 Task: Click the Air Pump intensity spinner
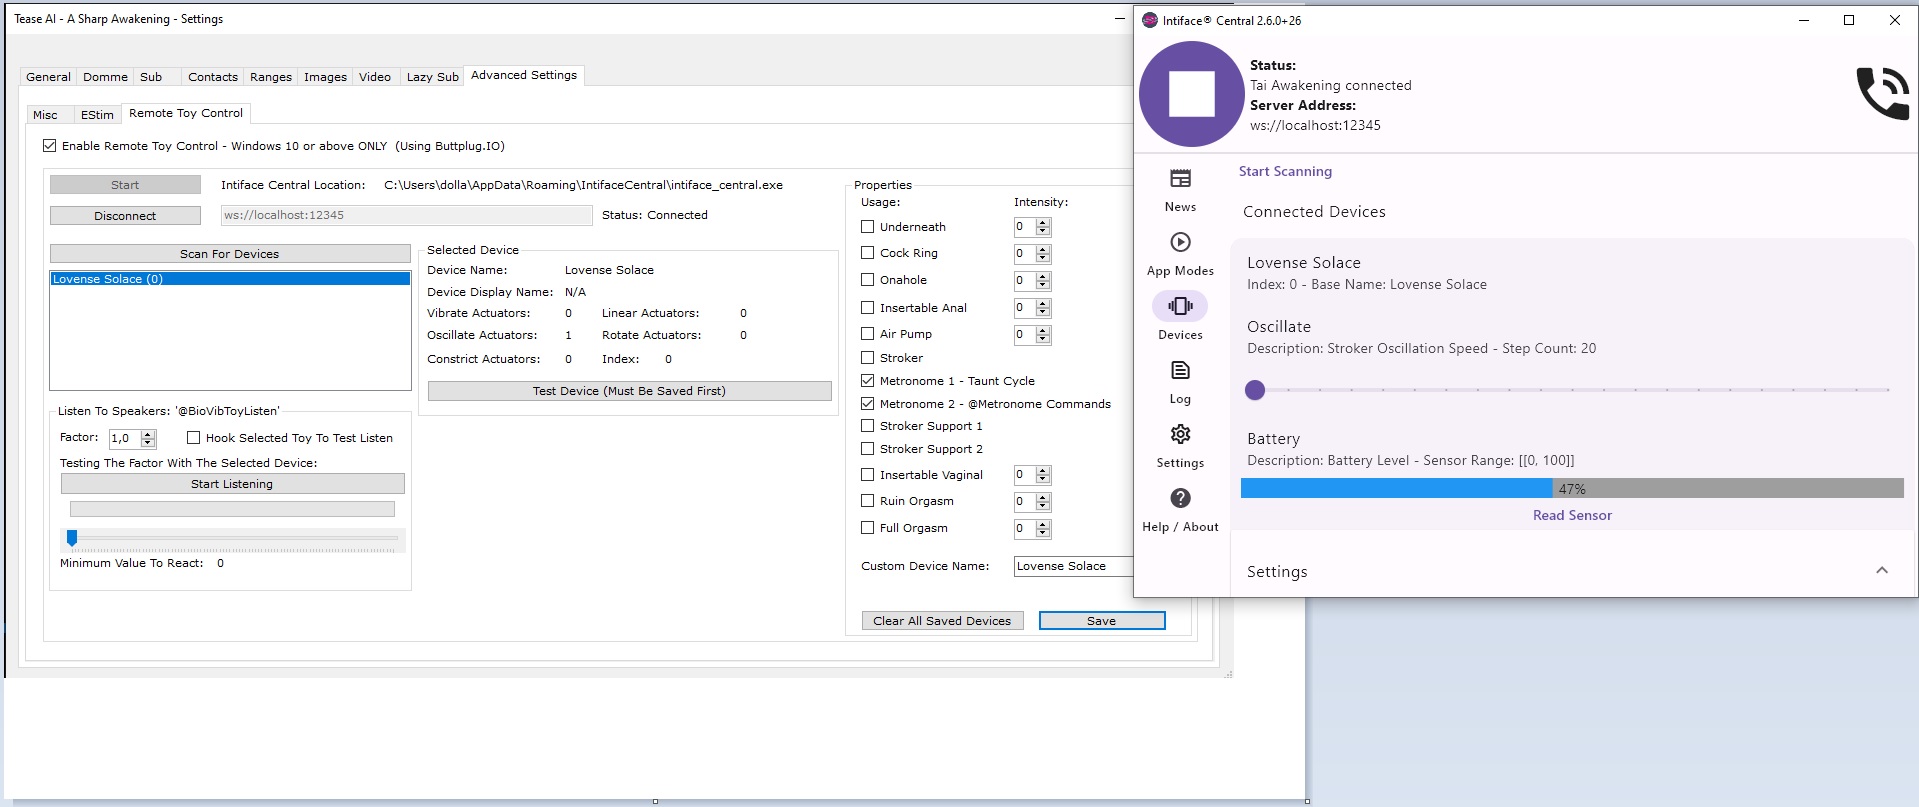tap(1032, 335)
